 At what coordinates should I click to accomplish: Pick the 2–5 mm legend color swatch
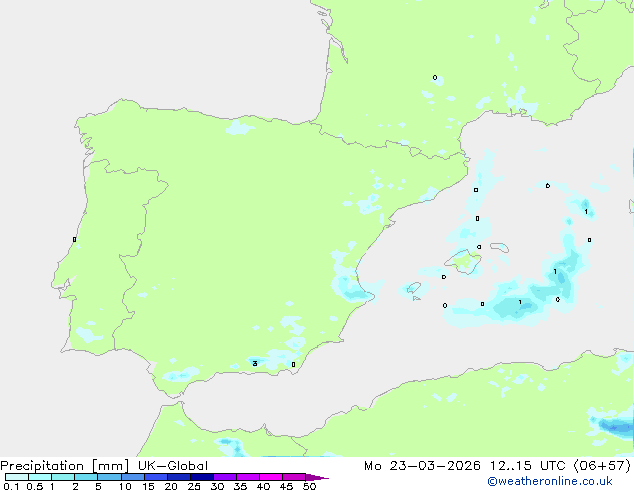(86, 477)
